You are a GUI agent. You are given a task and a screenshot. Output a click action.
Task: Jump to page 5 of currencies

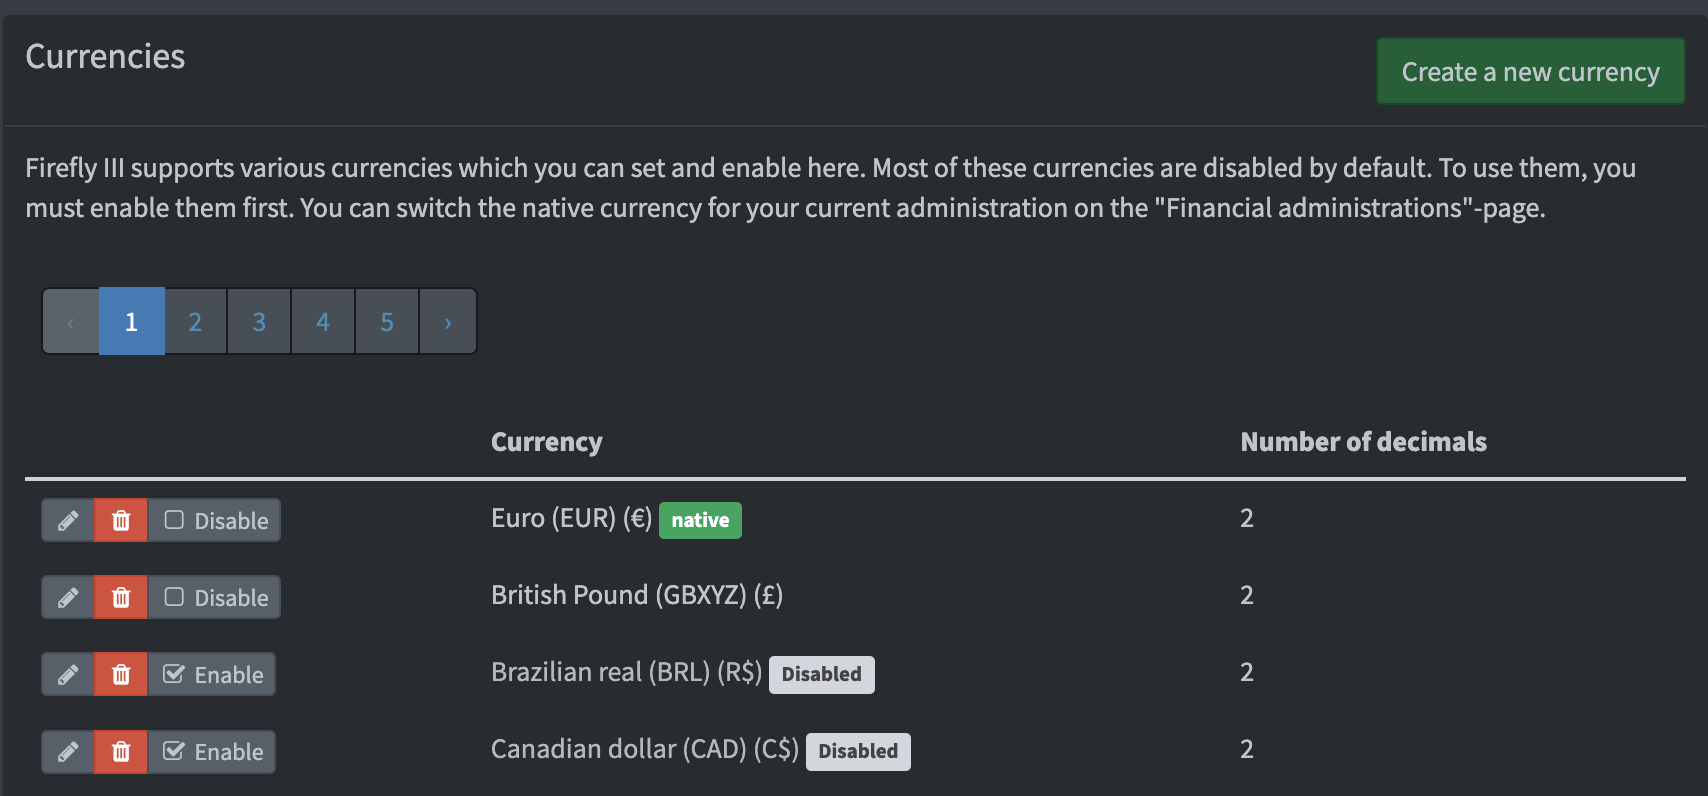pyautogui.click(x=387, y=321)
